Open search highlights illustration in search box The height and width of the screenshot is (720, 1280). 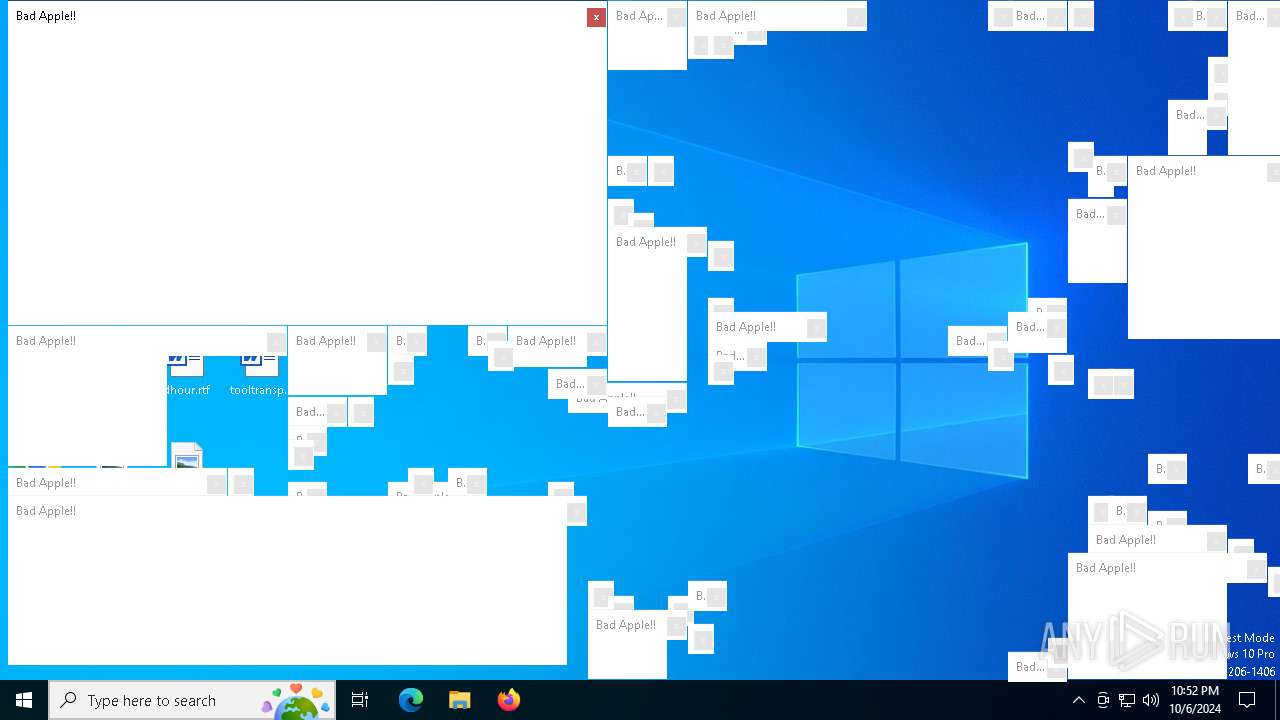pos(296,701)
